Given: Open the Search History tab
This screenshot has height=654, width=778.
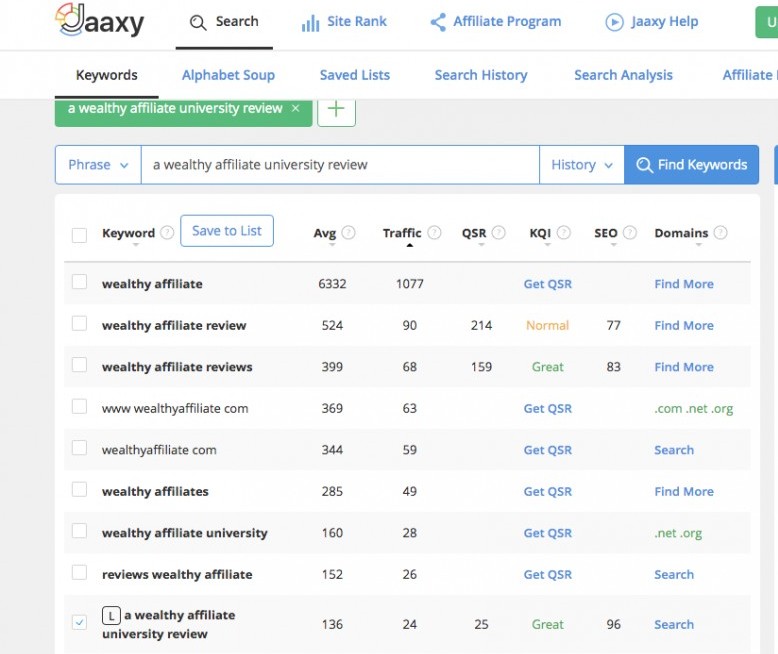Looking at the screenshot, I should pyautogui.click(x=481, y=75).
